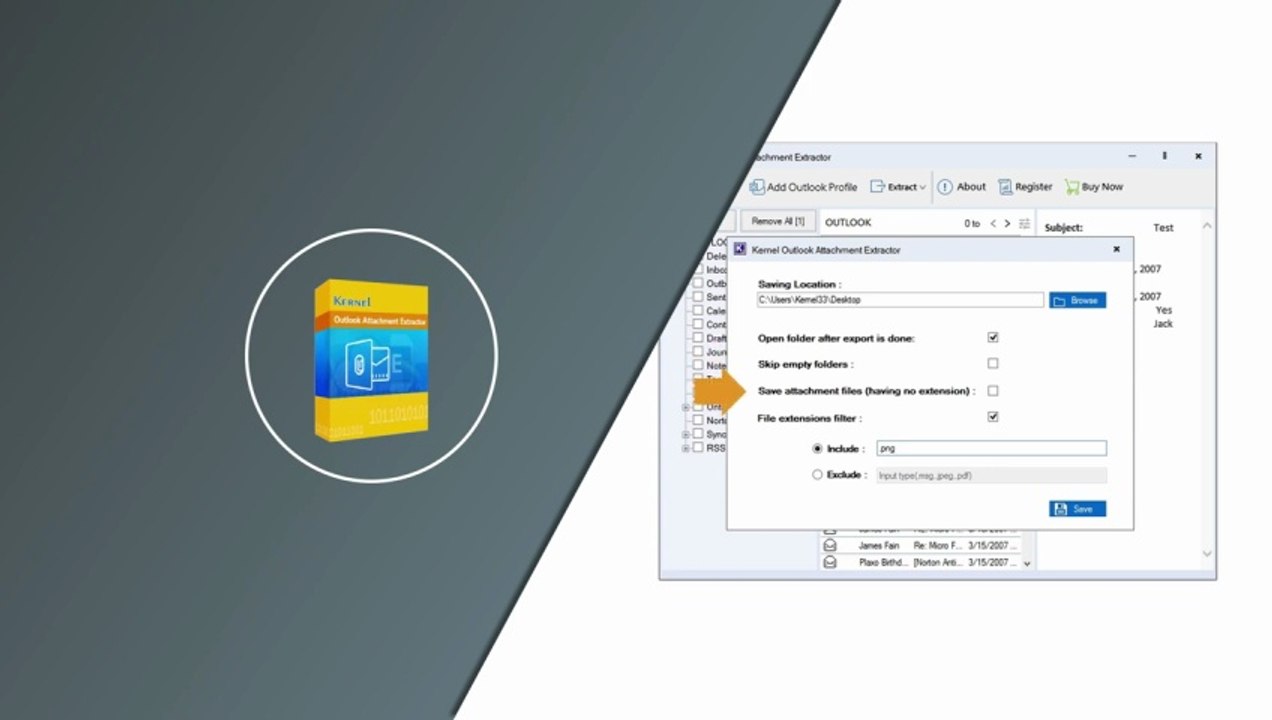Viewport: 1272px width, 720px height.
Task: Click the Saving Location path field
Action: (900, 300)
